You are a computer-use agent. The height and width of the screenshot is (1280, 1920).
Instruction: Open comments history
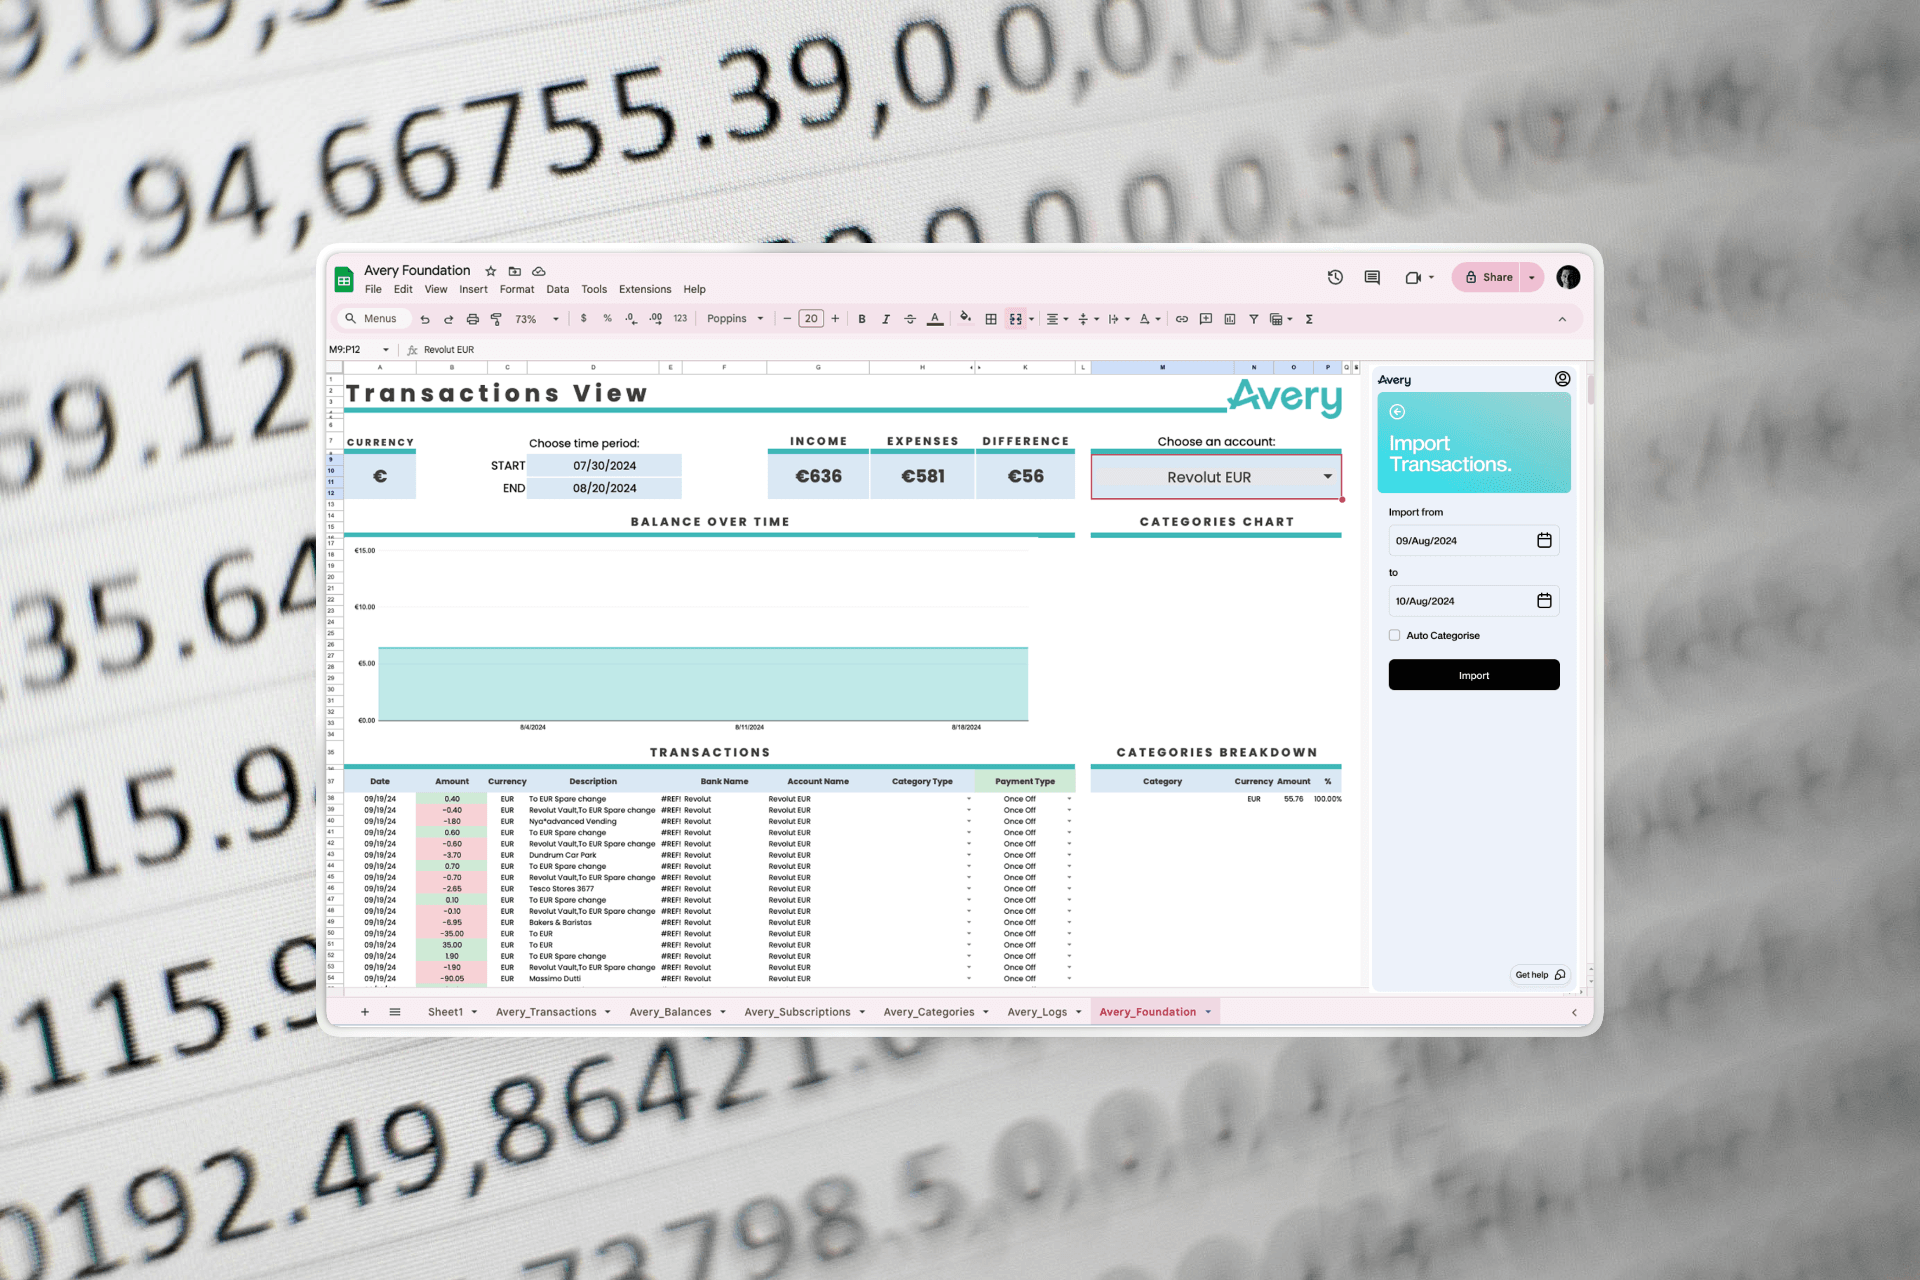(1372, 277)
